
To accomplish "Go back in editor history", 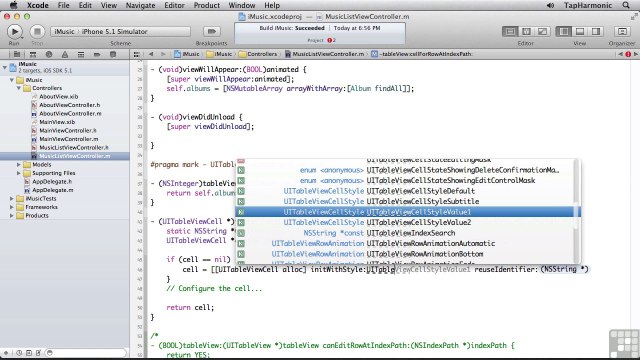I will (151, 54).
